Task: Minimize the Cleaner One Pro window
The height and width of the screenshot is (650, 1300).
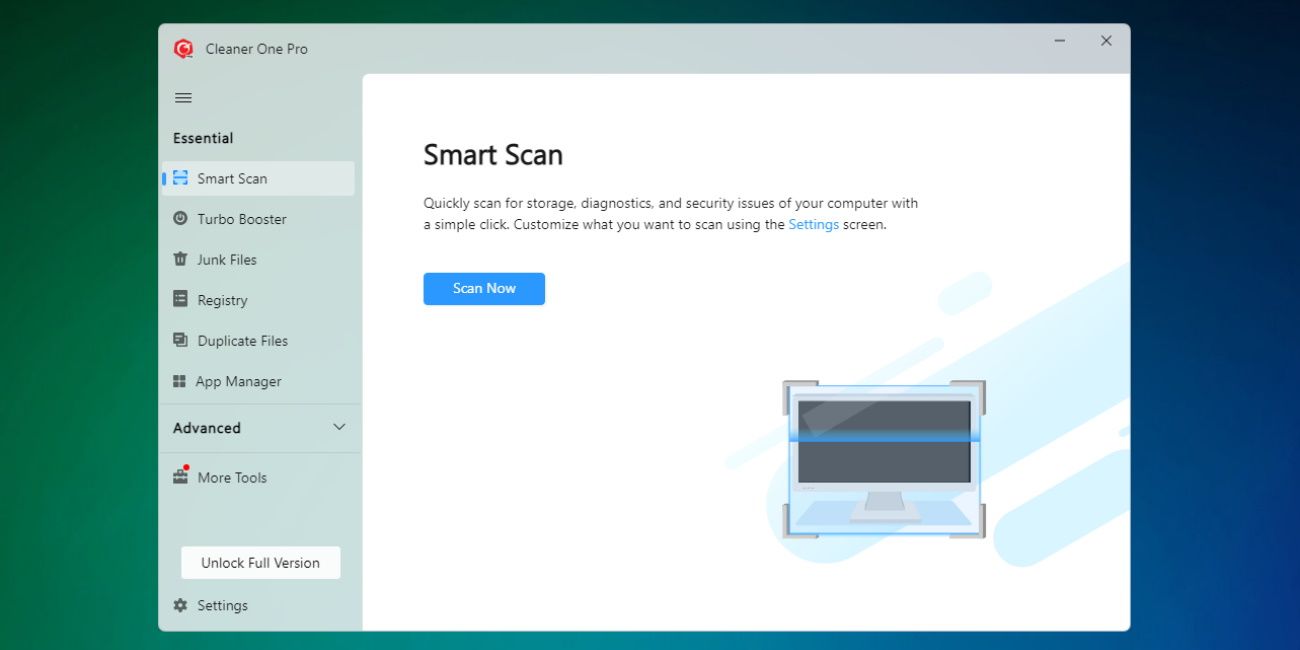Action: pyautogui.click(x=1059, y=41)
